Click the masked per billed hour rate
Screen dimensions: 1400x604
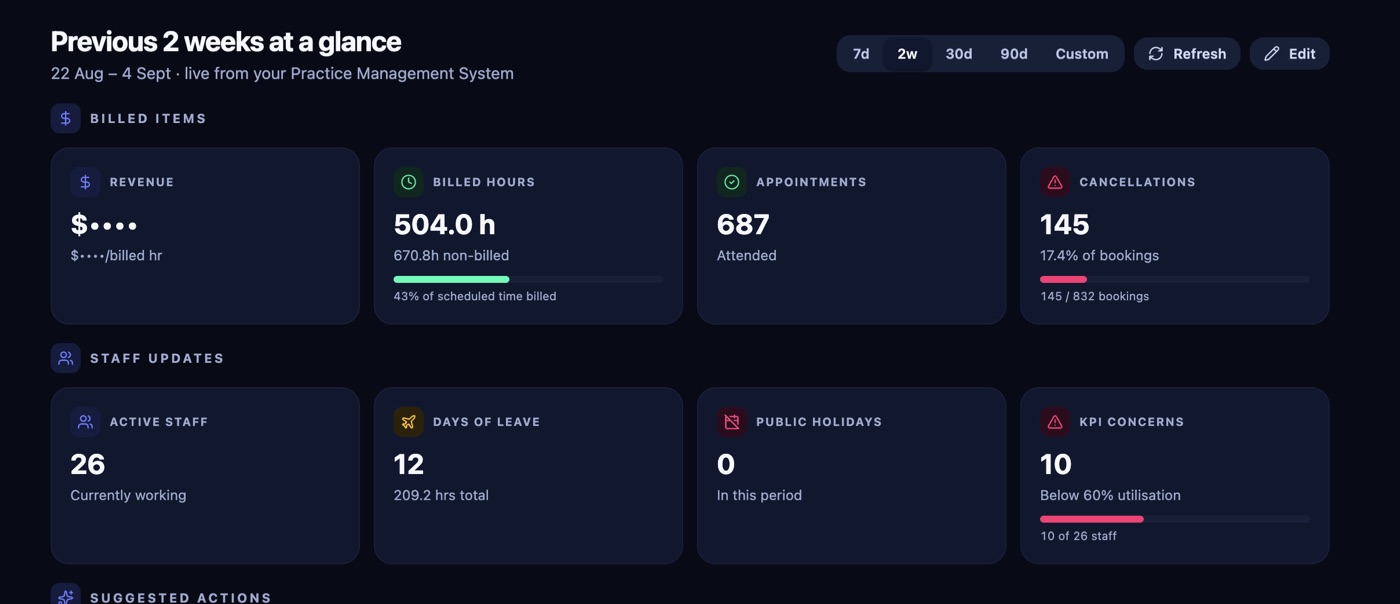[116, 255]
